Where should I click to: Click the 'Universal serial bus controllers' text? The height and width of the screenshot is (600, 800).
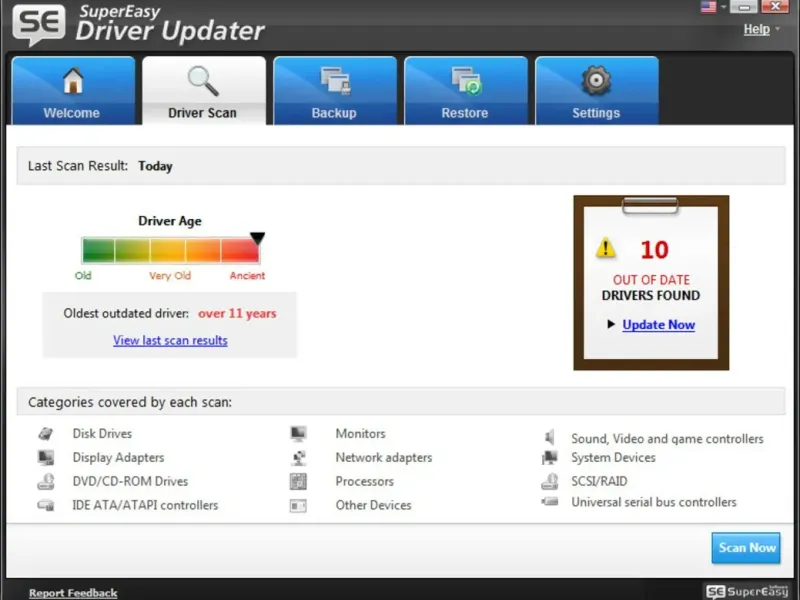pos(654,502)
